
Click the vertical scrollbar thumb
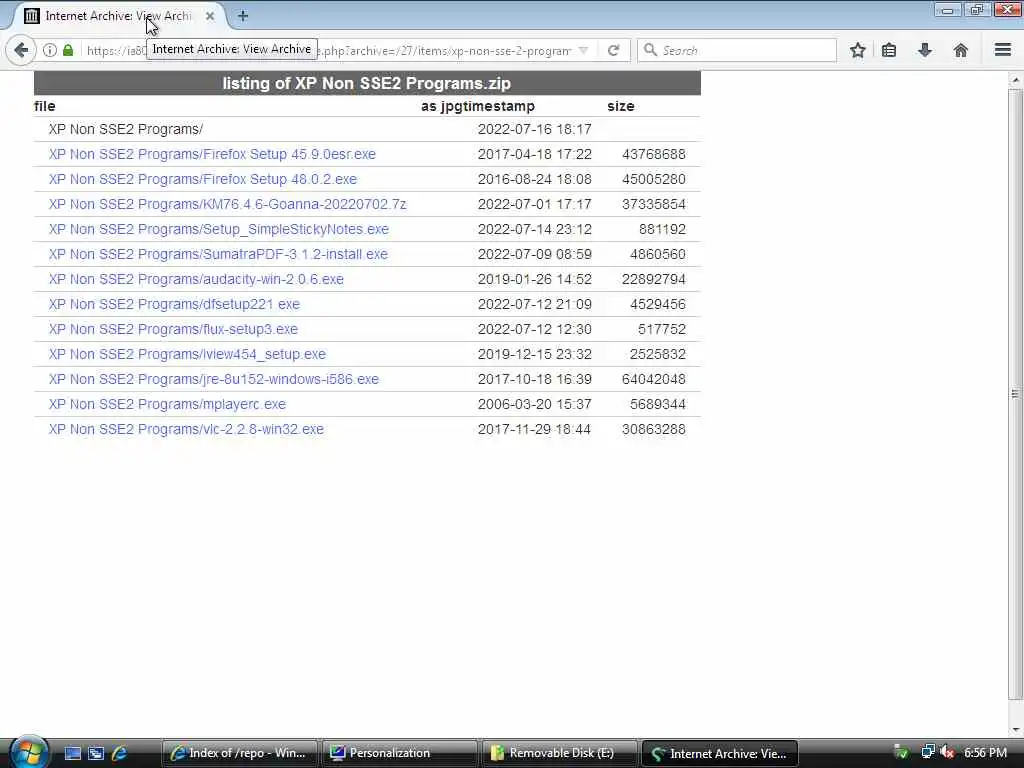pos(1015,394)
